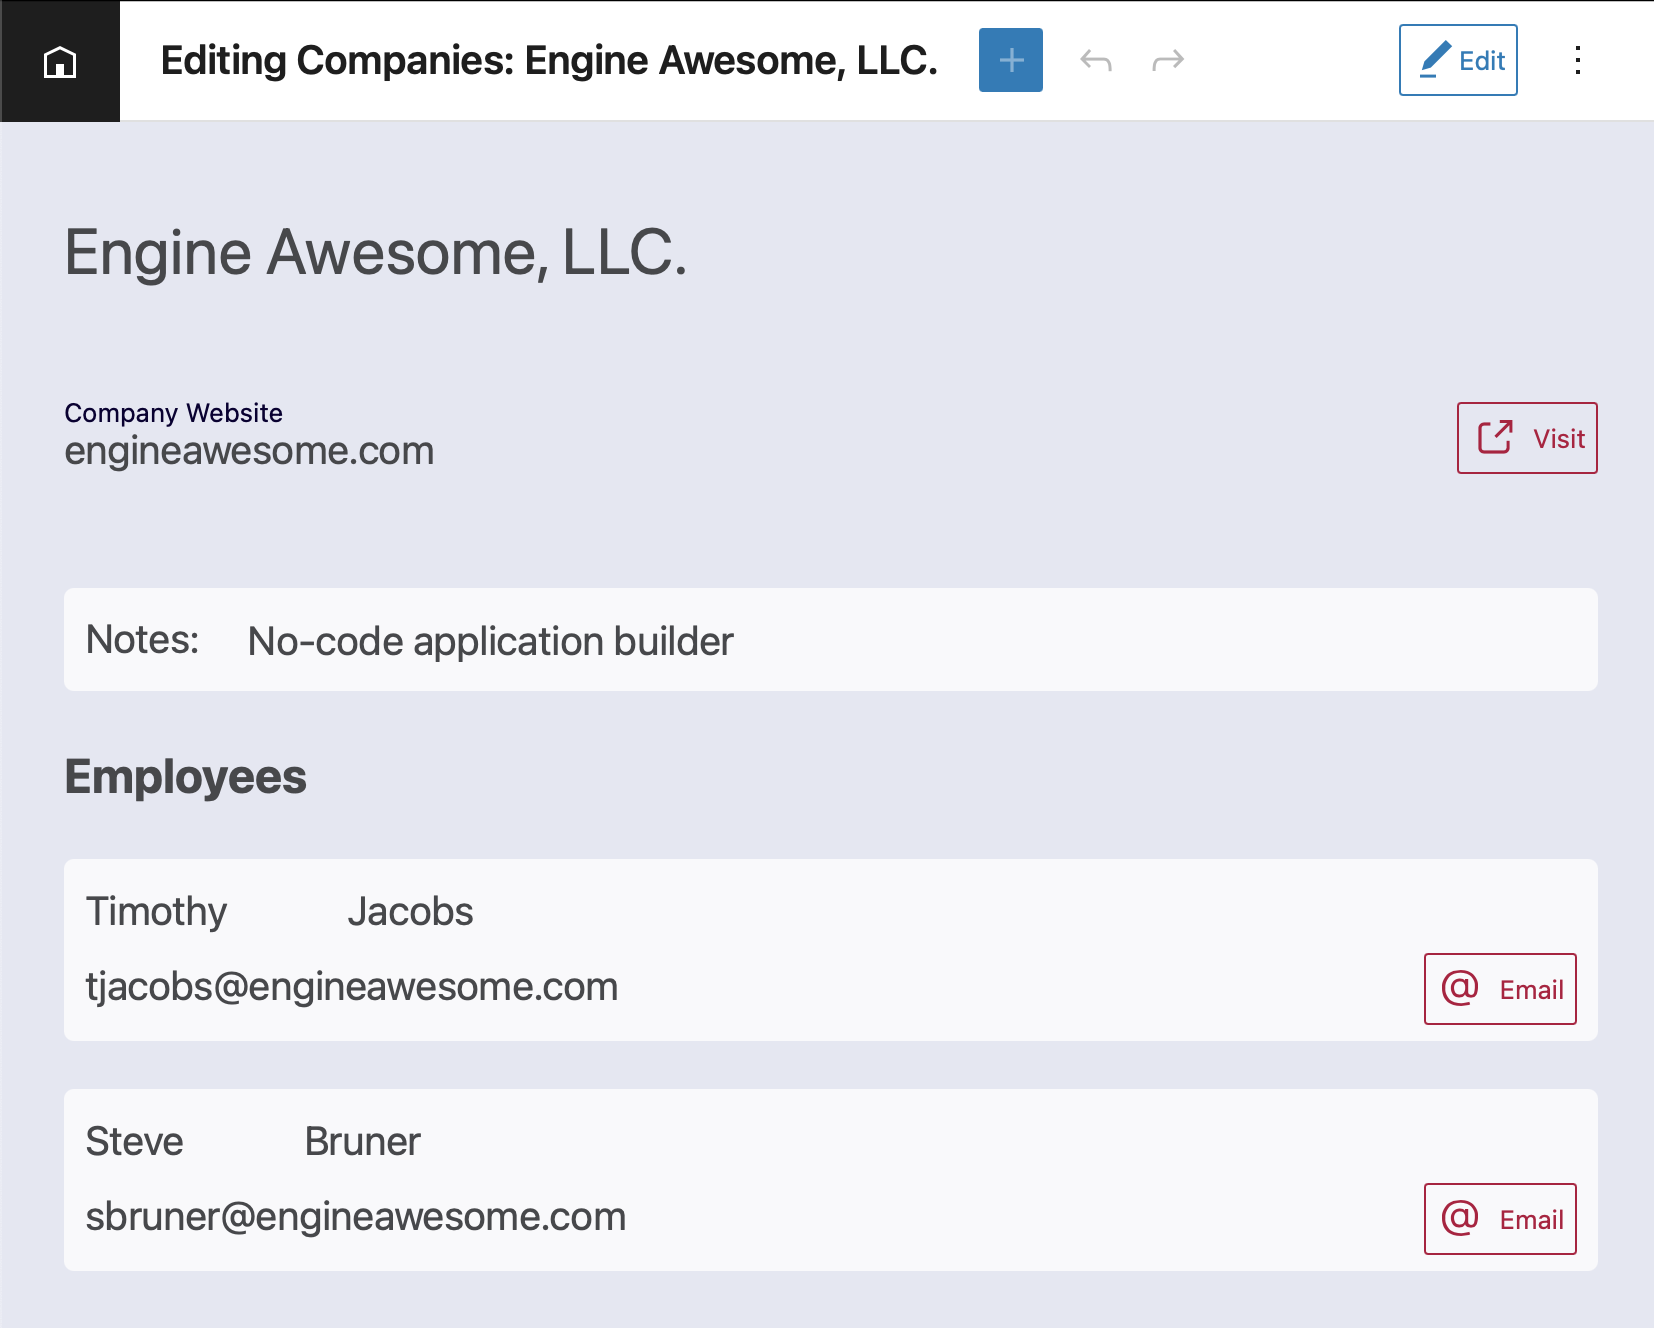Click tjacobs@engineawesome.com email address

352,987
